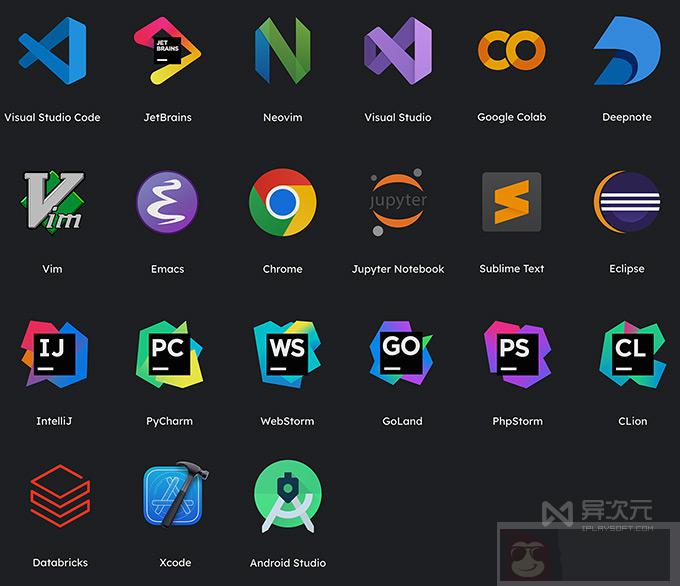Select the "Android Studio" label

[x=288, y=563]
